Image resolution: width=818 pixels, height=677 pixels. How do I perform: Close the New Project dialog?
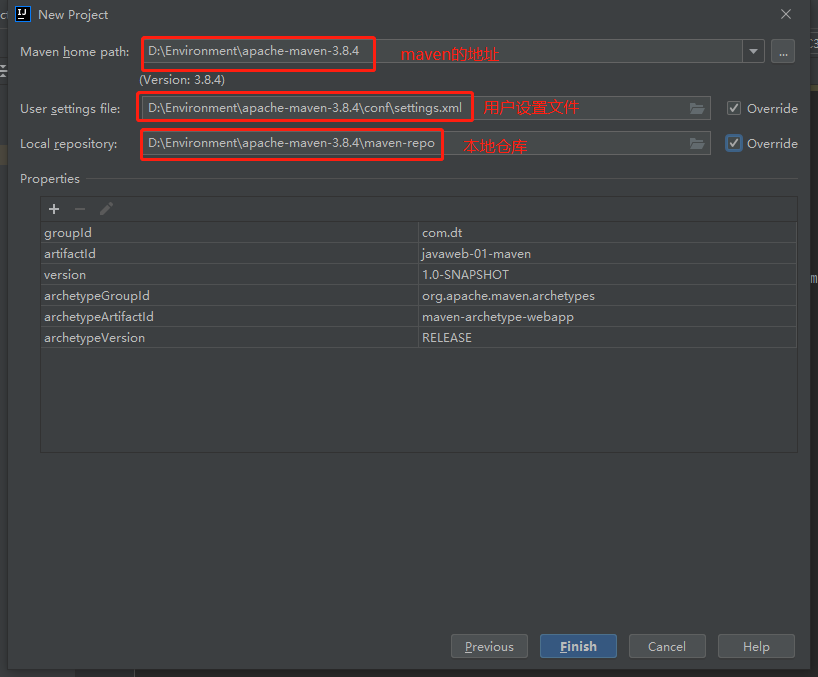point(786,14)
